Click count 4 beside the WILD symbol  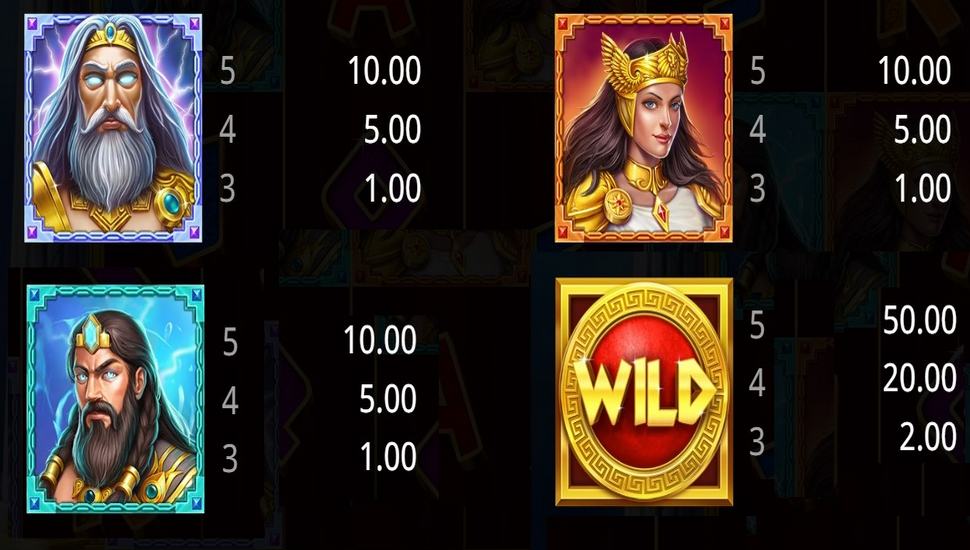pyautogui.click(x=758, y=384)
